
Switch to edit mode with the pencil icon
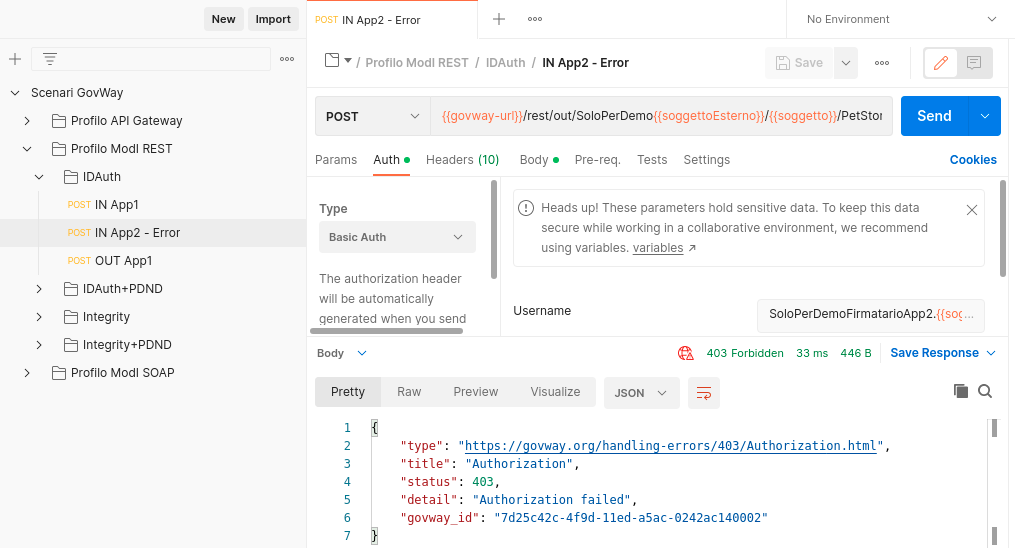(941, 63)
